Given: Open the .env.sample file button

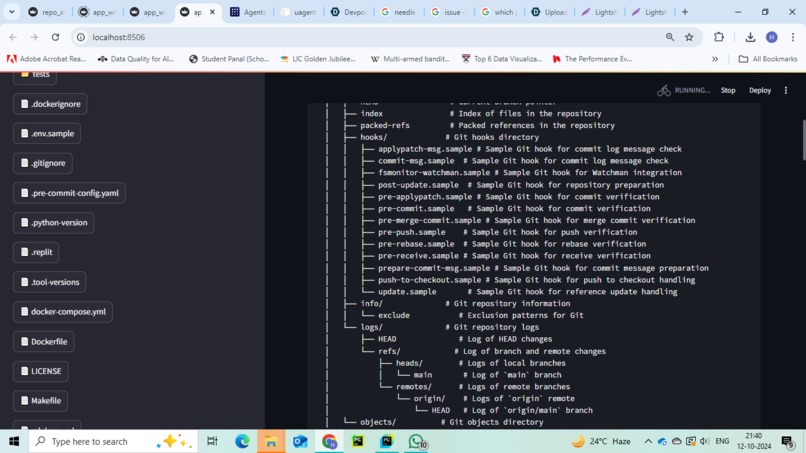Looking at the screenshot, I should [47, 134].
